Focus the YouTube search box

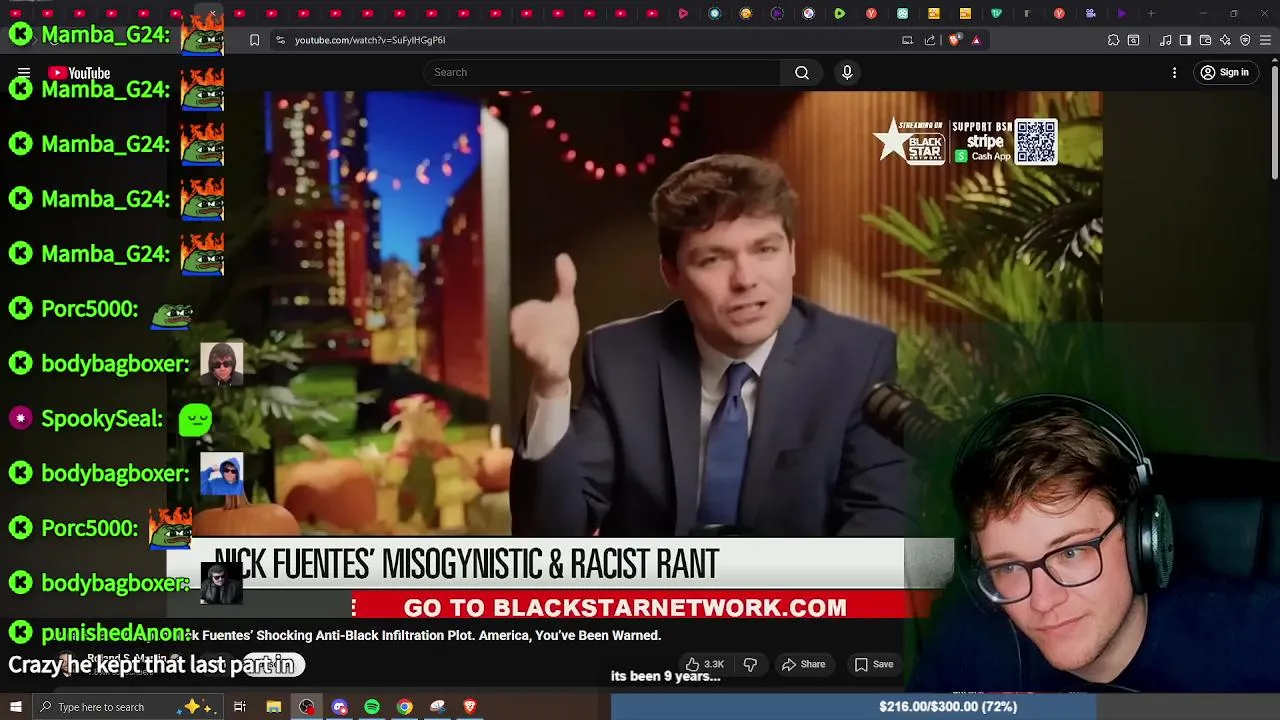click(602, 72)
